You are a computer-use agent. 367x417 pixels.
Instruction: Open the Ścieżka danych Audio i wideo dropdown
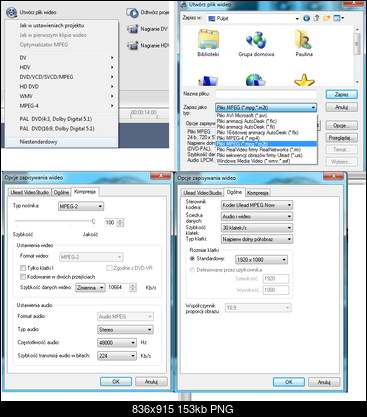tap(257, 216)
